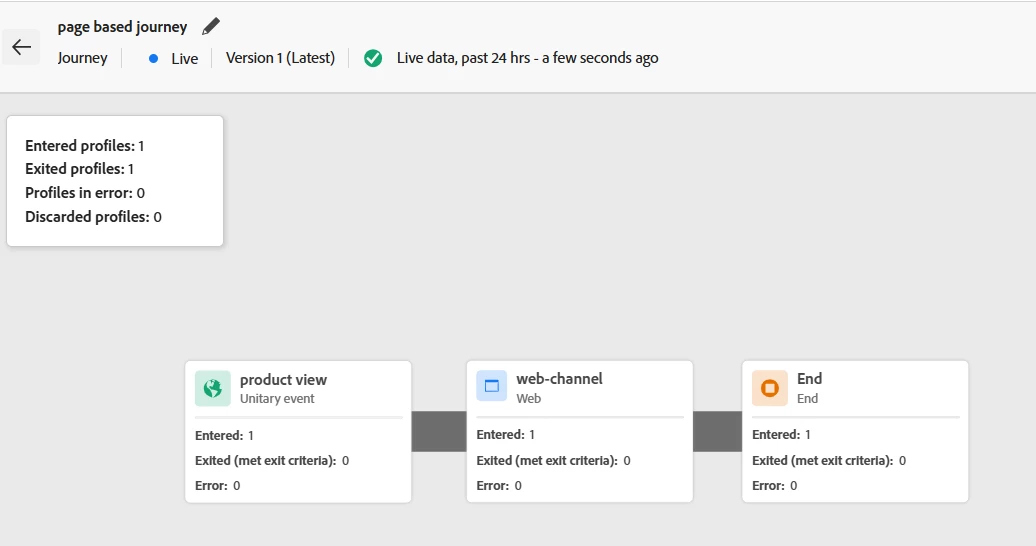Image resolution: width=1036 pixels, height=546 pixels.
Task: Click the pencil icon to rename journey
Action: pyautogui.click(x=210, y=26)
